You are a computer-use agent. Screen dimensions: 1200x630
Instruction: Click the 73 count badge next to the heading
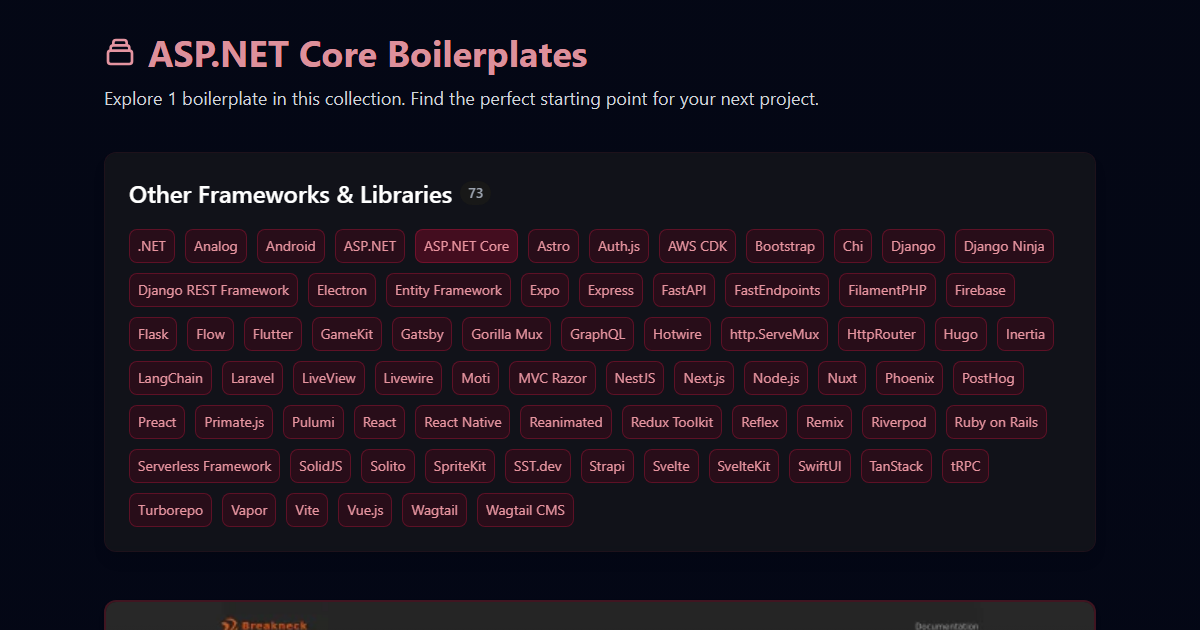[x=476, y=193]
